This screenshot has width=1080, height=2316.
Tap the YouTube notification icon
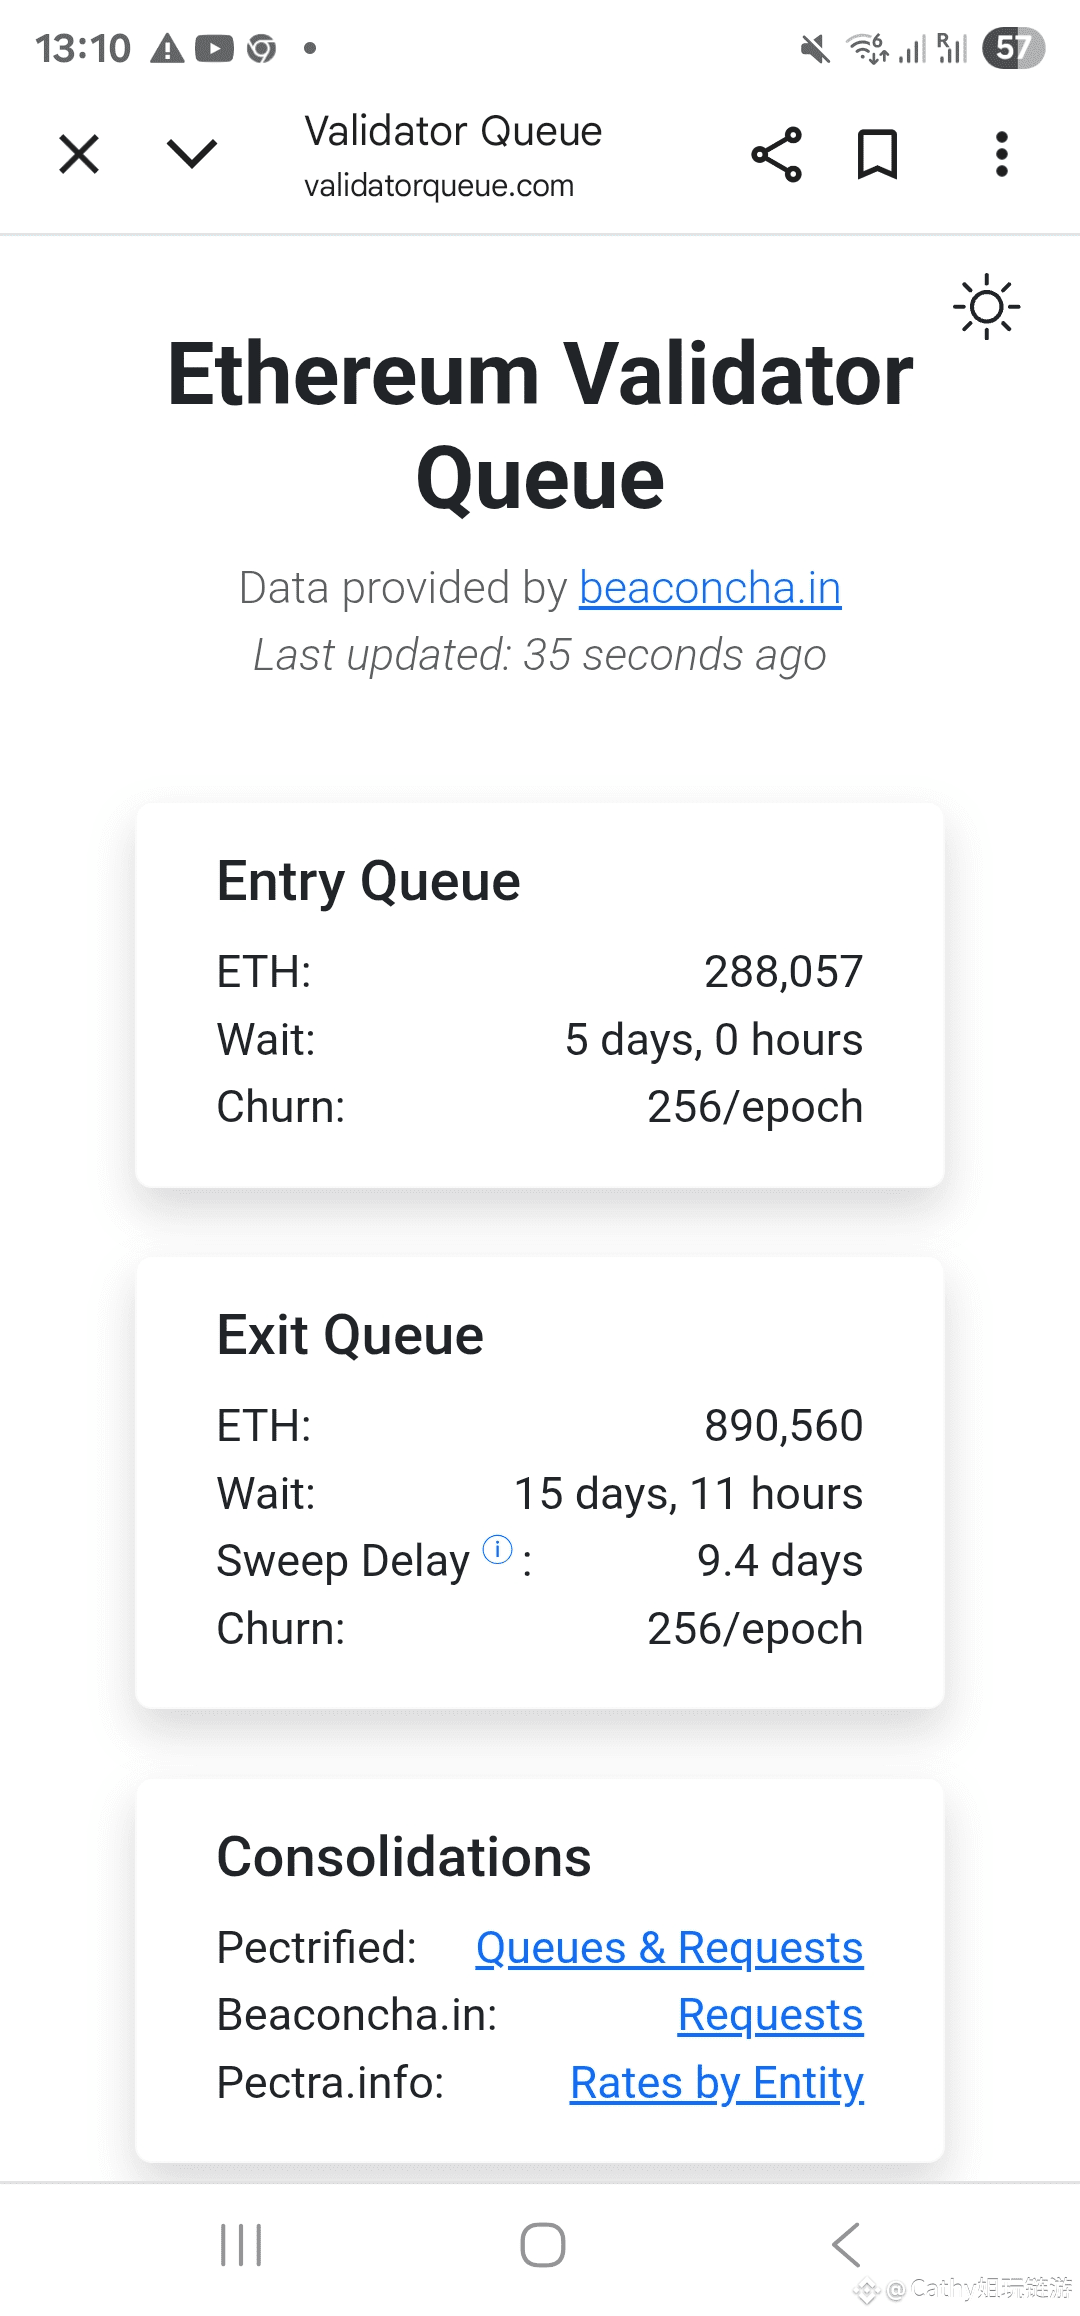(214, 48)
